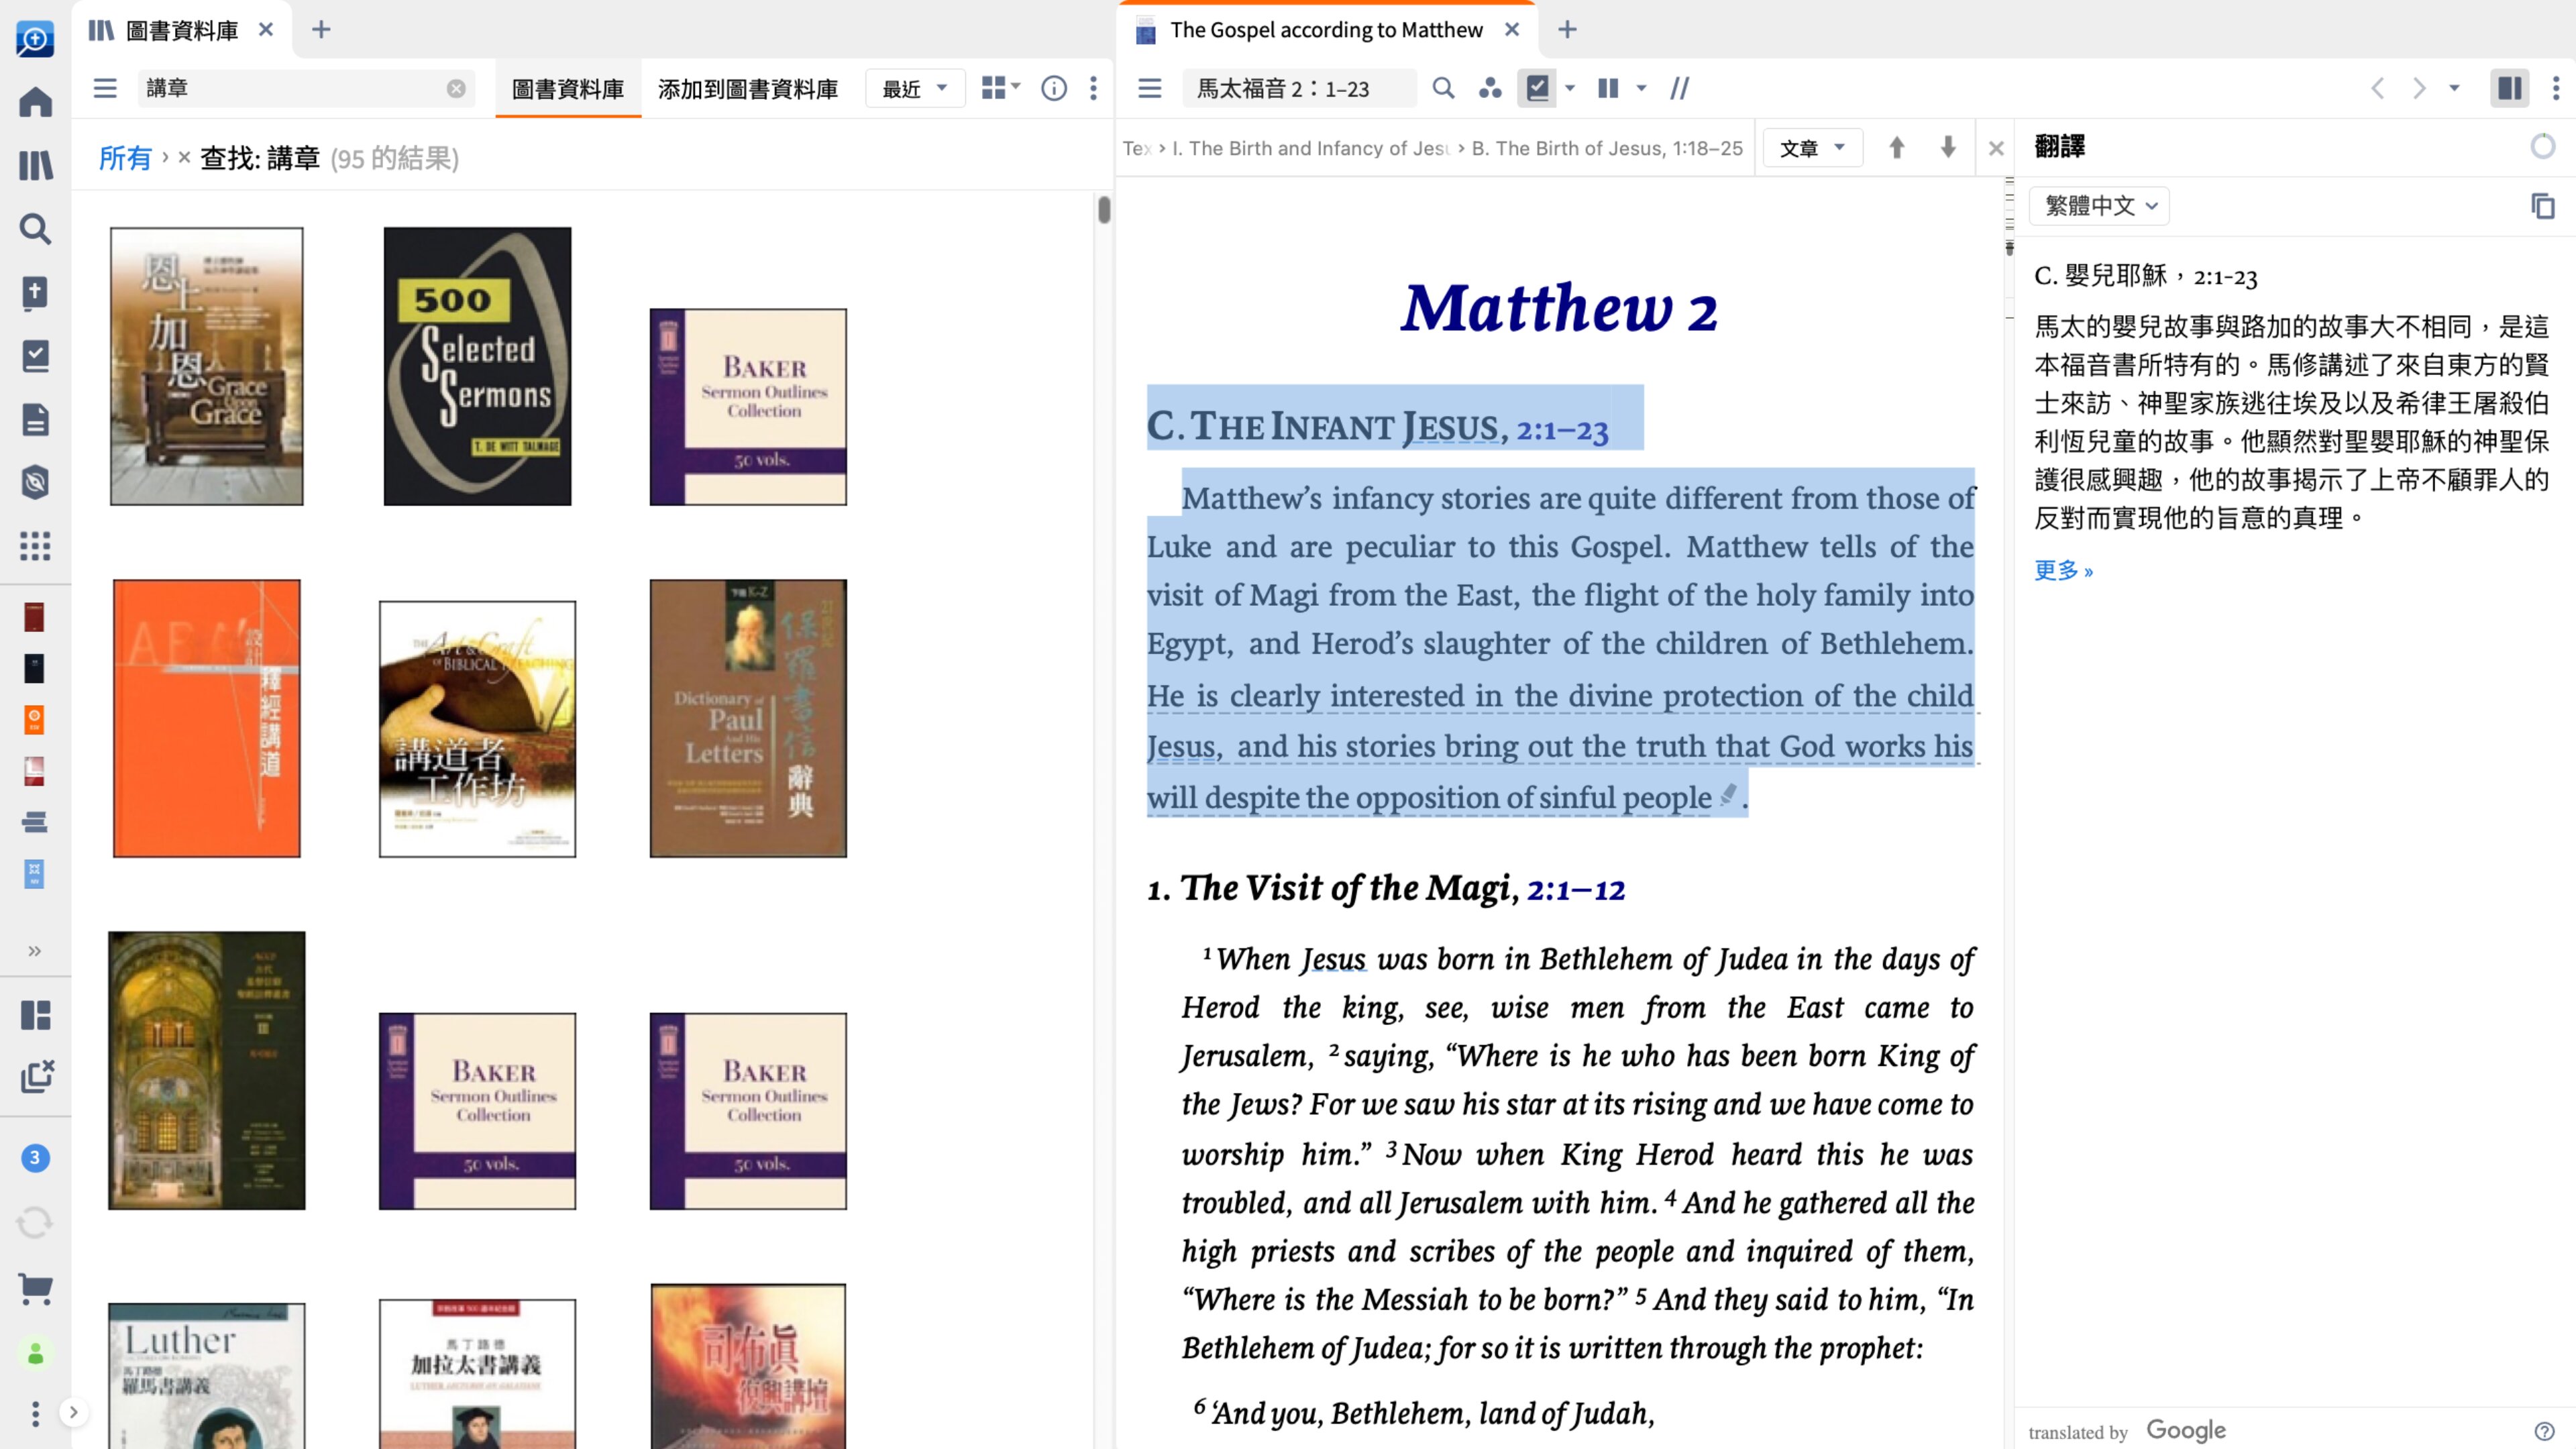Viewport: 2576px width, 1449px height.
Task: Open the Factbook icon with a cross
Action: tap(35, 292)
